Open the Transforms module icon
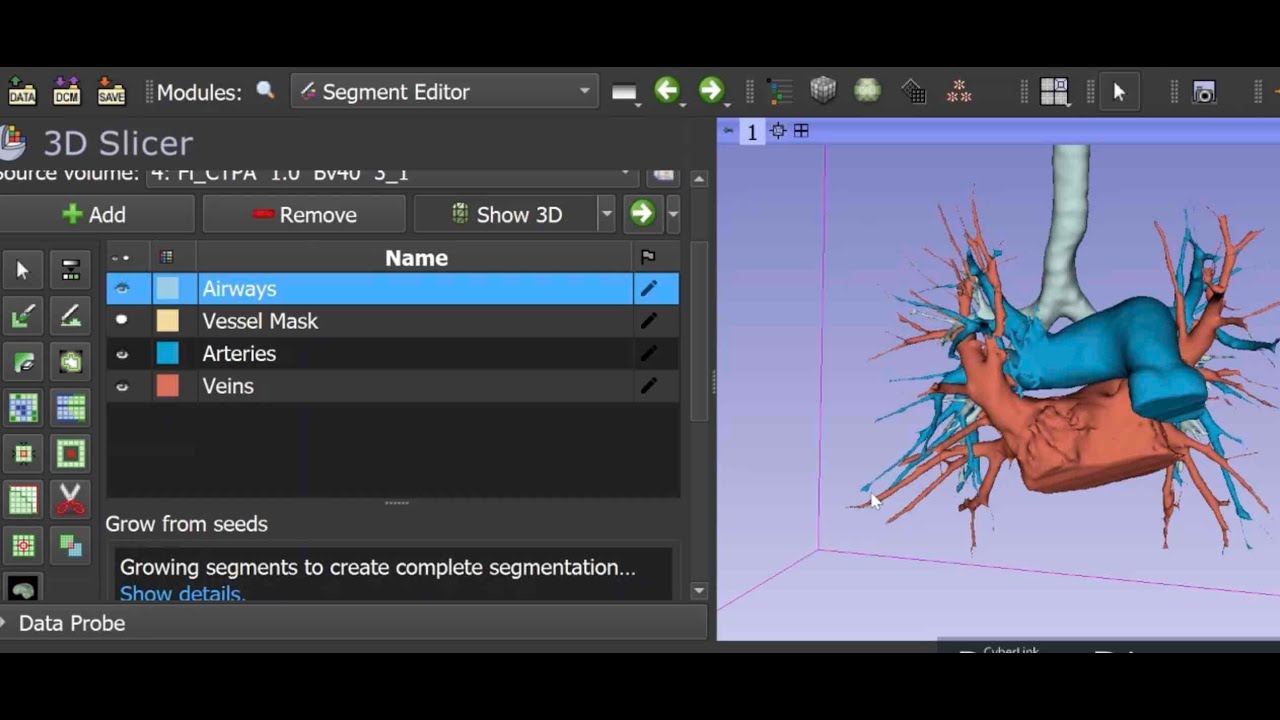 [x=913, y=91]
